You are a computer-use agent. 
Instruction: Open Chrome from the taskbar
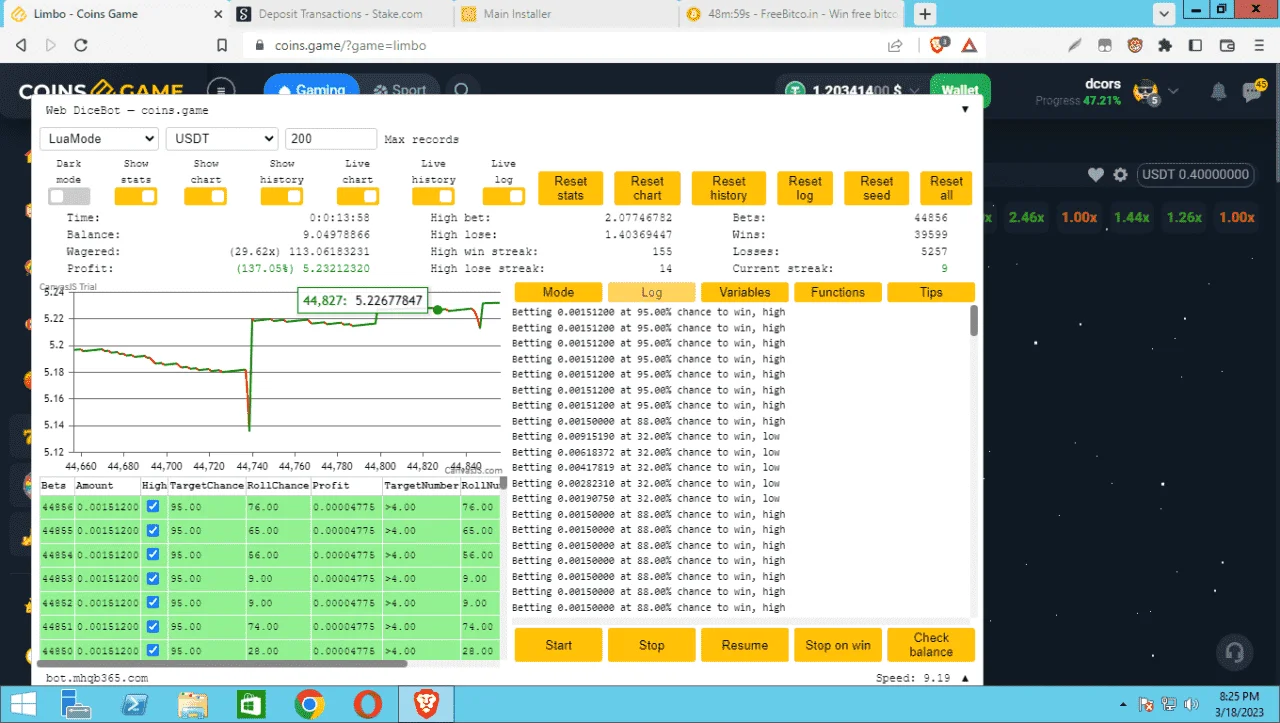click(310, 705)
